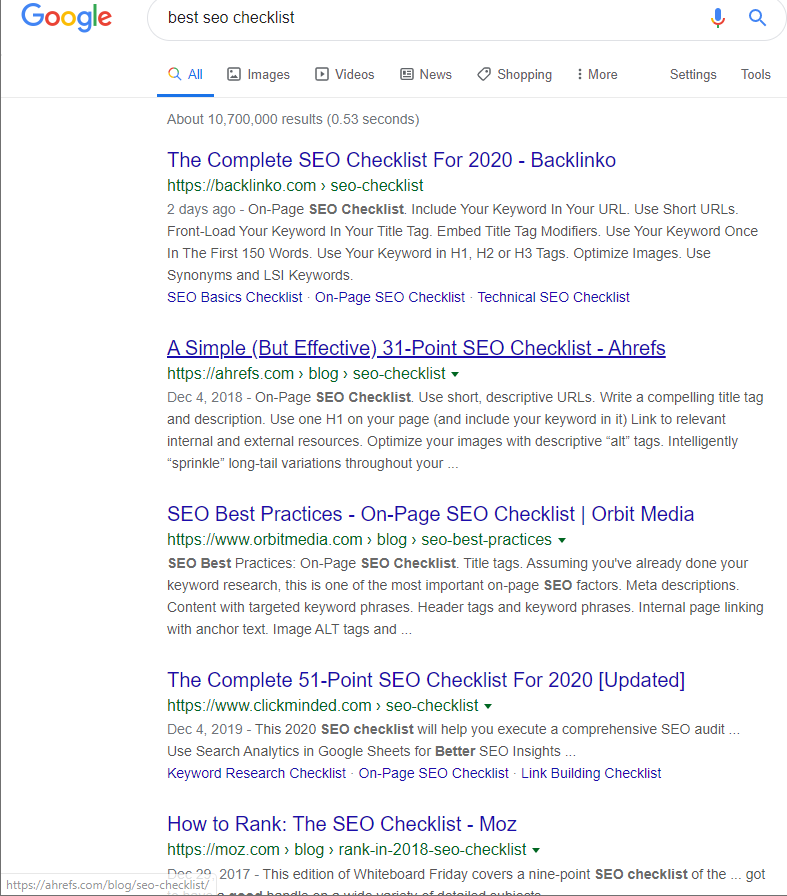This screenshot has height=896, width=787.
Task: Switch to the Videos tab label
Action: 354,74
